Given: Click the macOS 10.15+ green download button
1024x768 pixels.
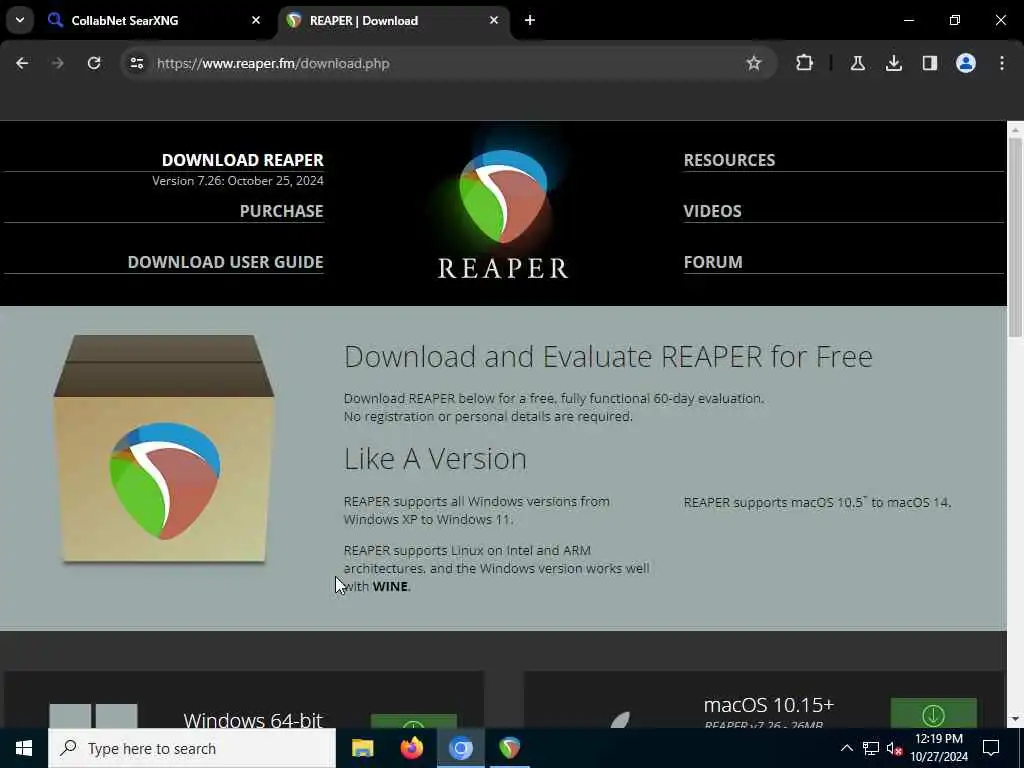Looking at the screenshot, I should pos(933,713).
